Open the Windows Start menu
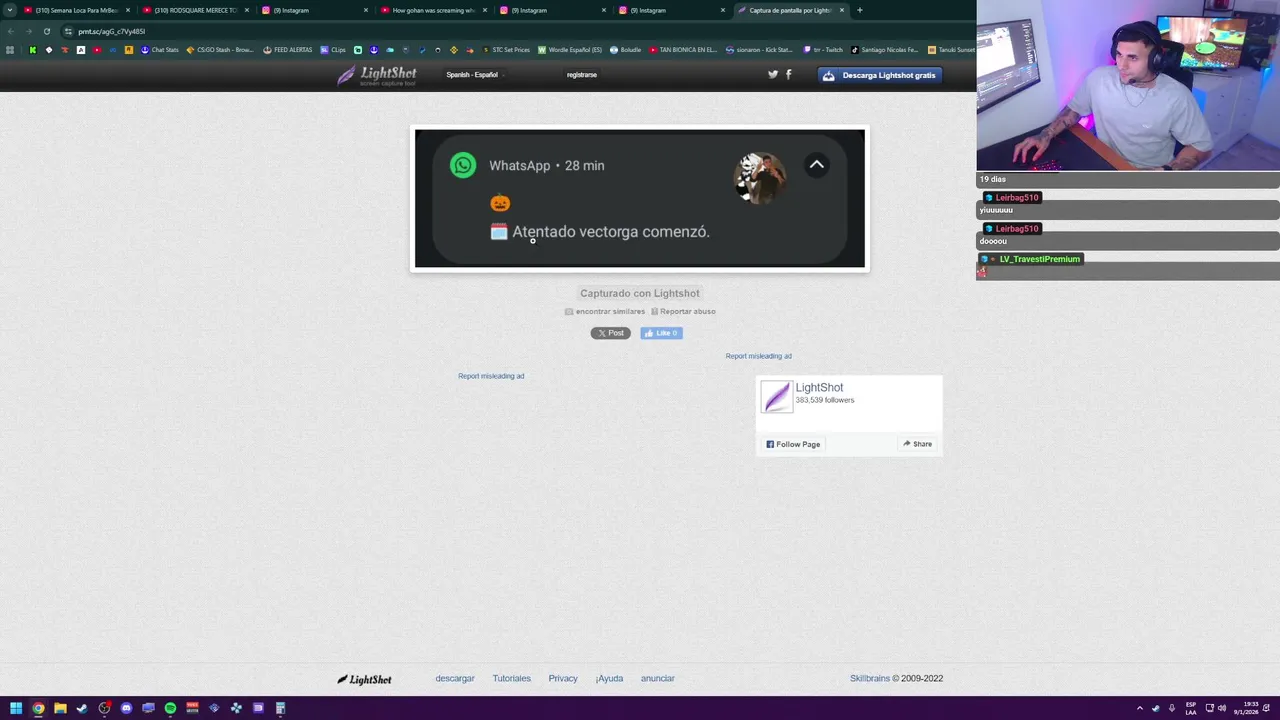Viewport: 1280px width, 720px height. tap(16, 708)
